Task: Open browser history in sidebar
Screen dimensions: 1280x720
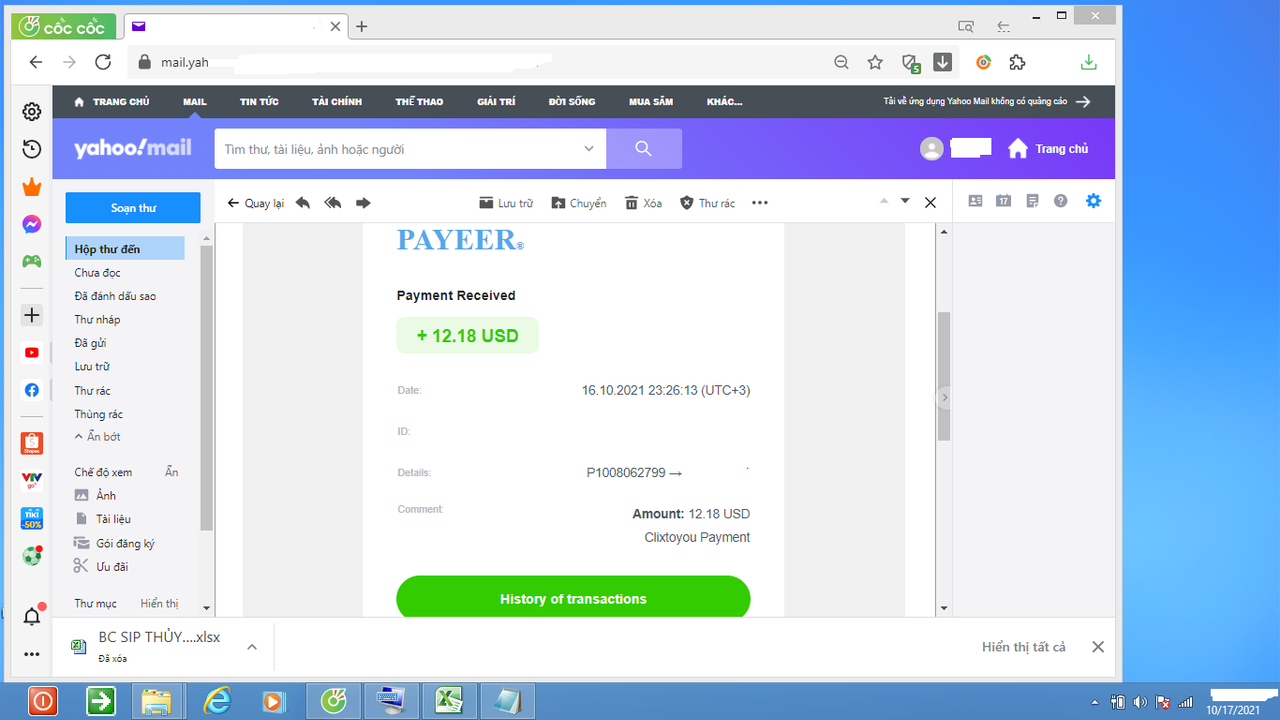Action: 32,149
